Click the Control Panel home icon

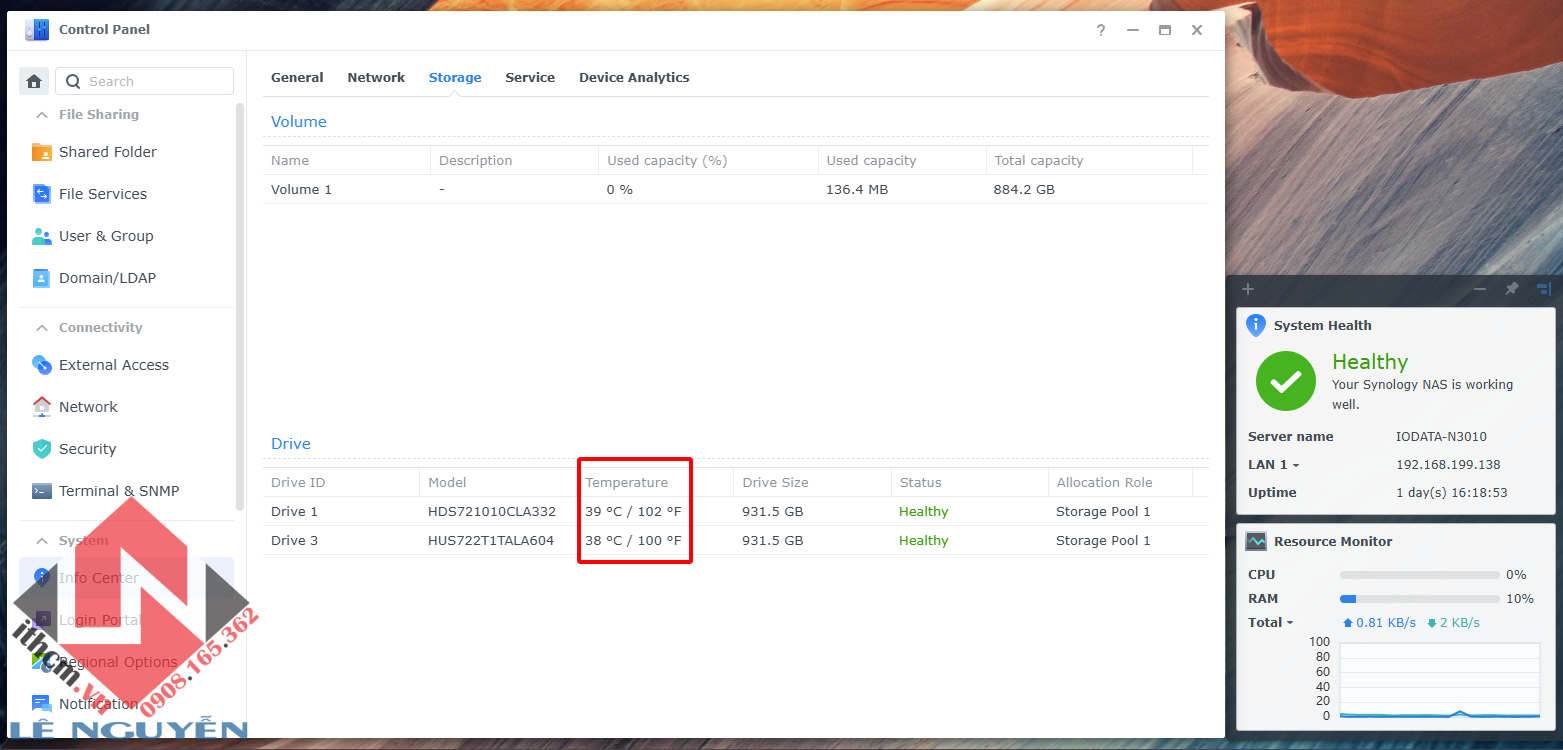tap(34, 81)
